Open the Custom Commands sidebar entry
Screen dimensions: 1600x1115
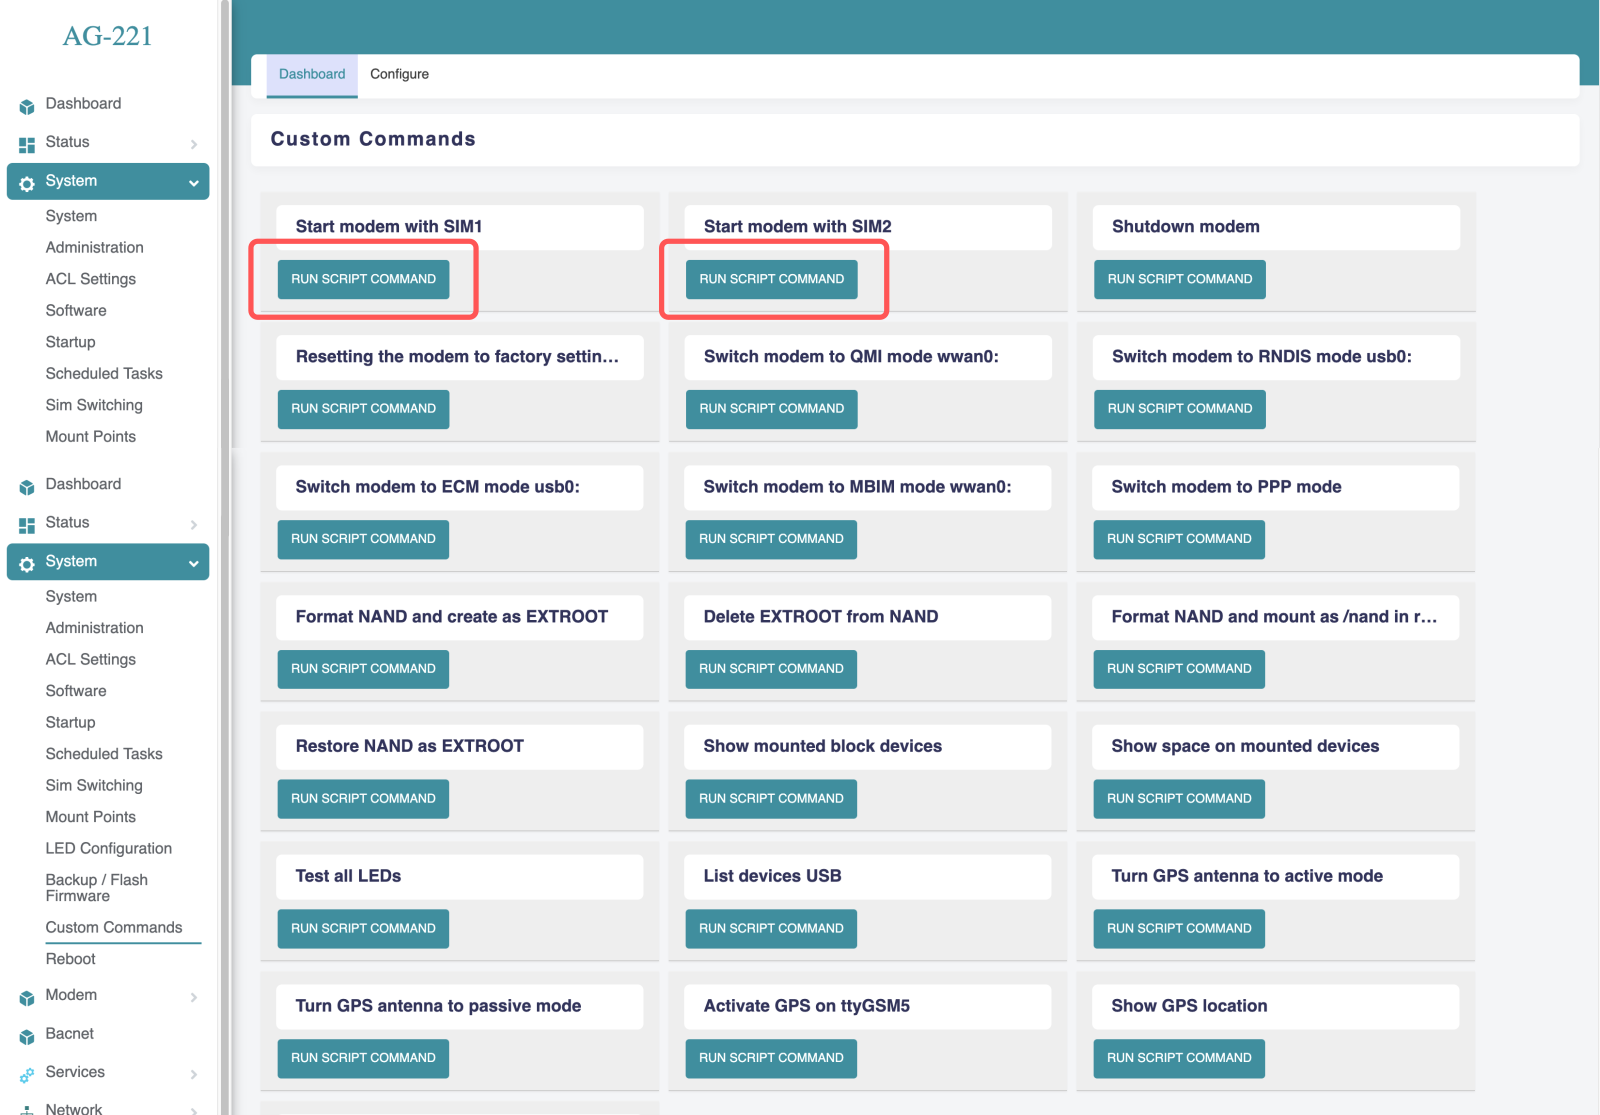[x=113, y=927]
